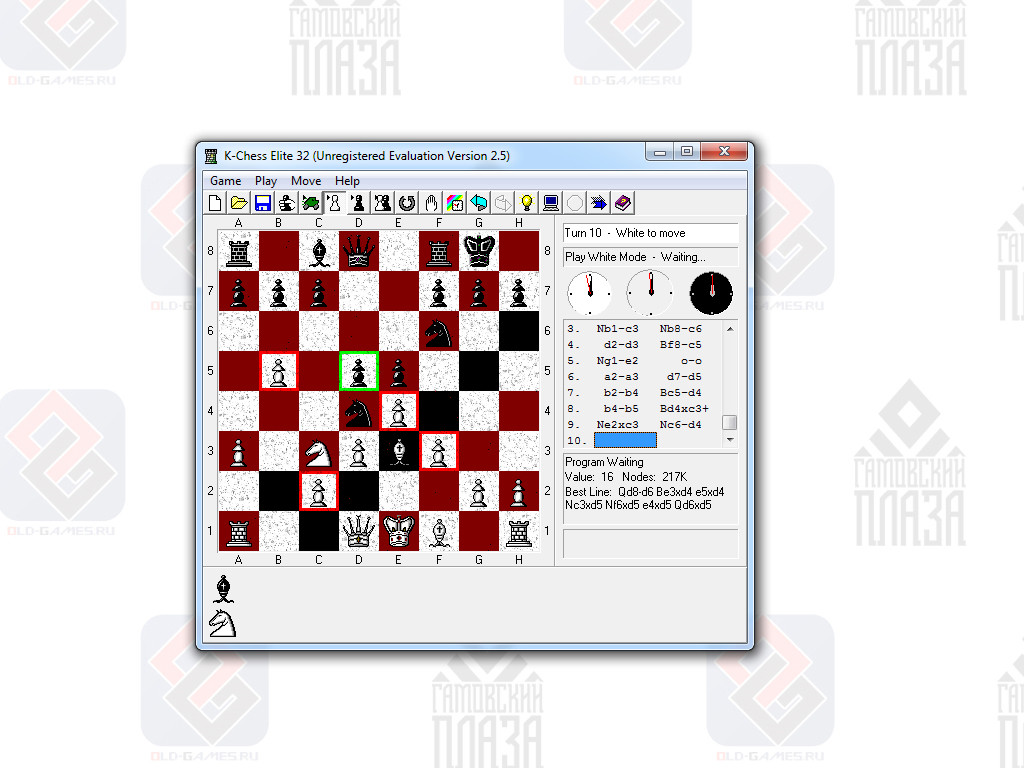Screen dimensions: 1024x768
Task: Click the empty black square on g5
Action: tap(479, 371)
